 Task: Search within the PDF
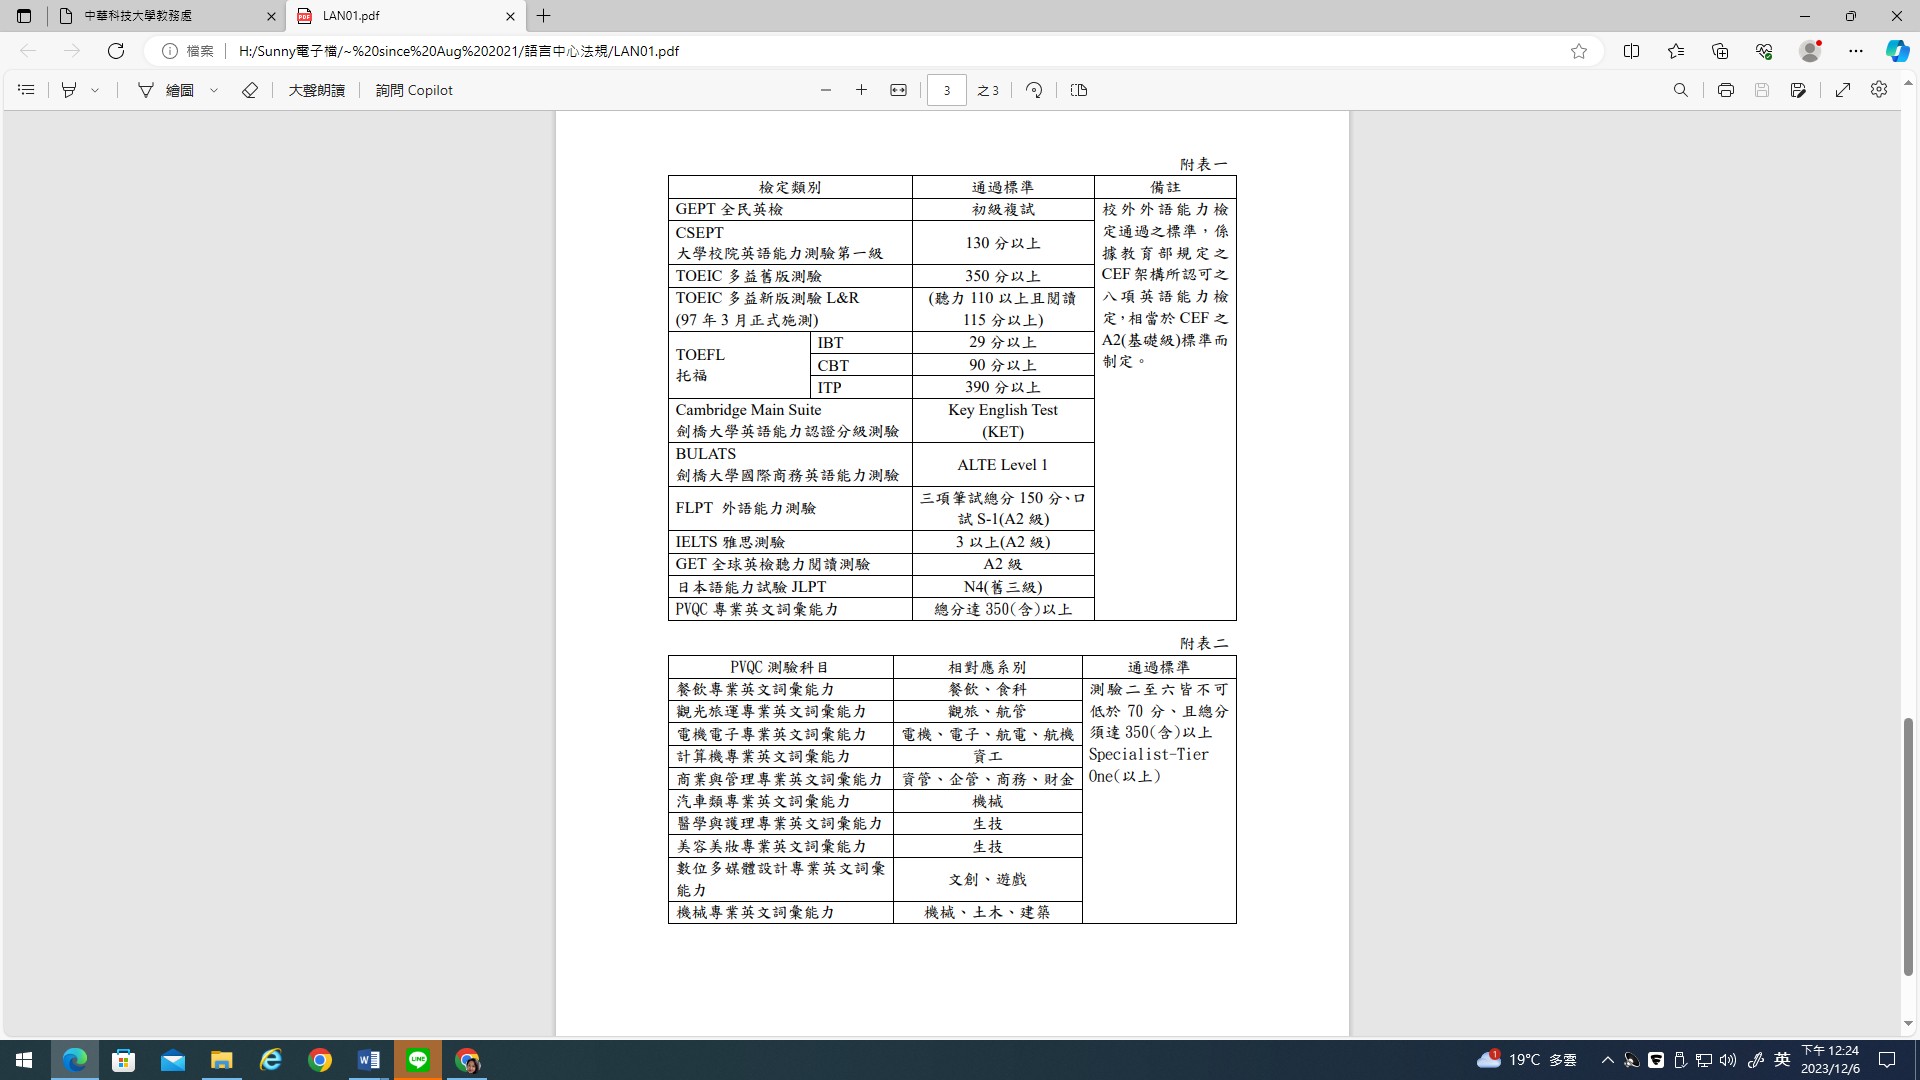point(1681,90)
